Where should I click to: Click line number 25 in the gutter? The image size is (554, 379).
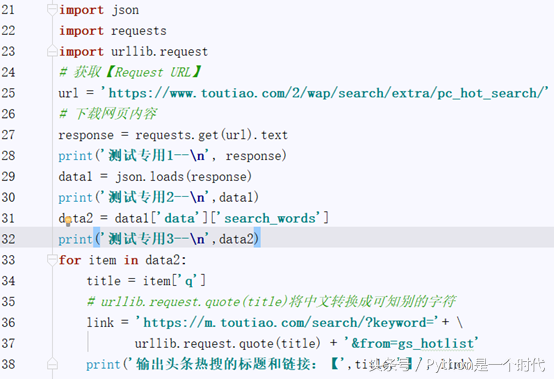pyautogui.click(x=8, y=93)
